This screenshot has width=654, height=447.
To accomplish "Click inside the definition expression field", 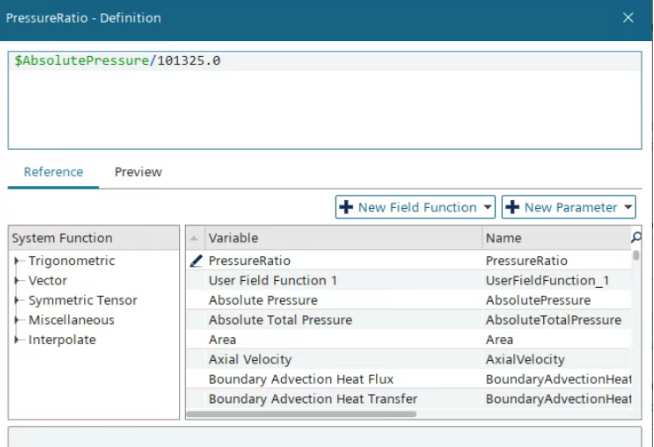I will [x=324, y=100].
